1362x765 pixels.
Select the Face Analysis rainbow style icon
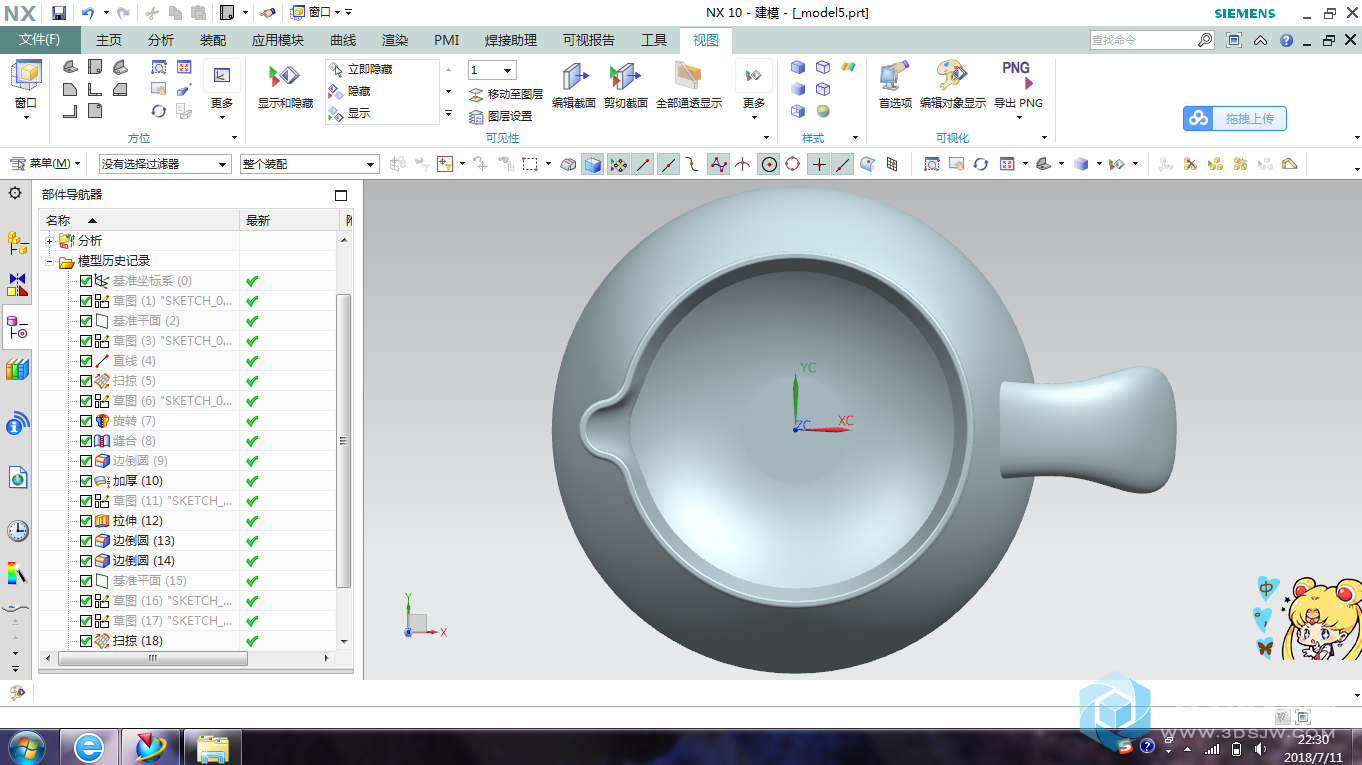coord(848,67)
